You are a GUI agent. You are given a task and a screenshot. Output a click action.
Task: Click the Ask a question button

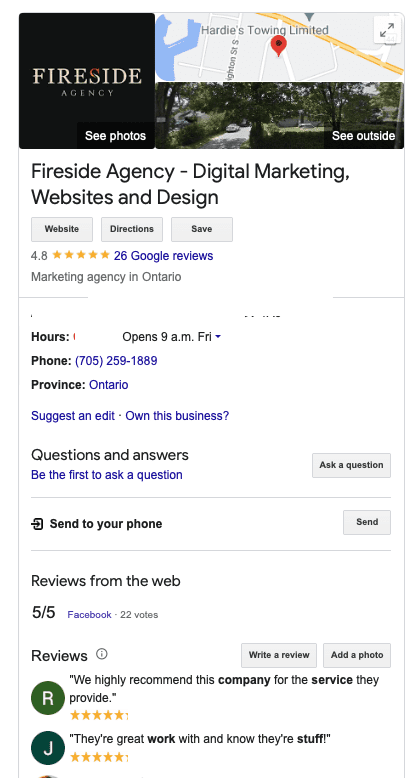click(x=351, y=465)
